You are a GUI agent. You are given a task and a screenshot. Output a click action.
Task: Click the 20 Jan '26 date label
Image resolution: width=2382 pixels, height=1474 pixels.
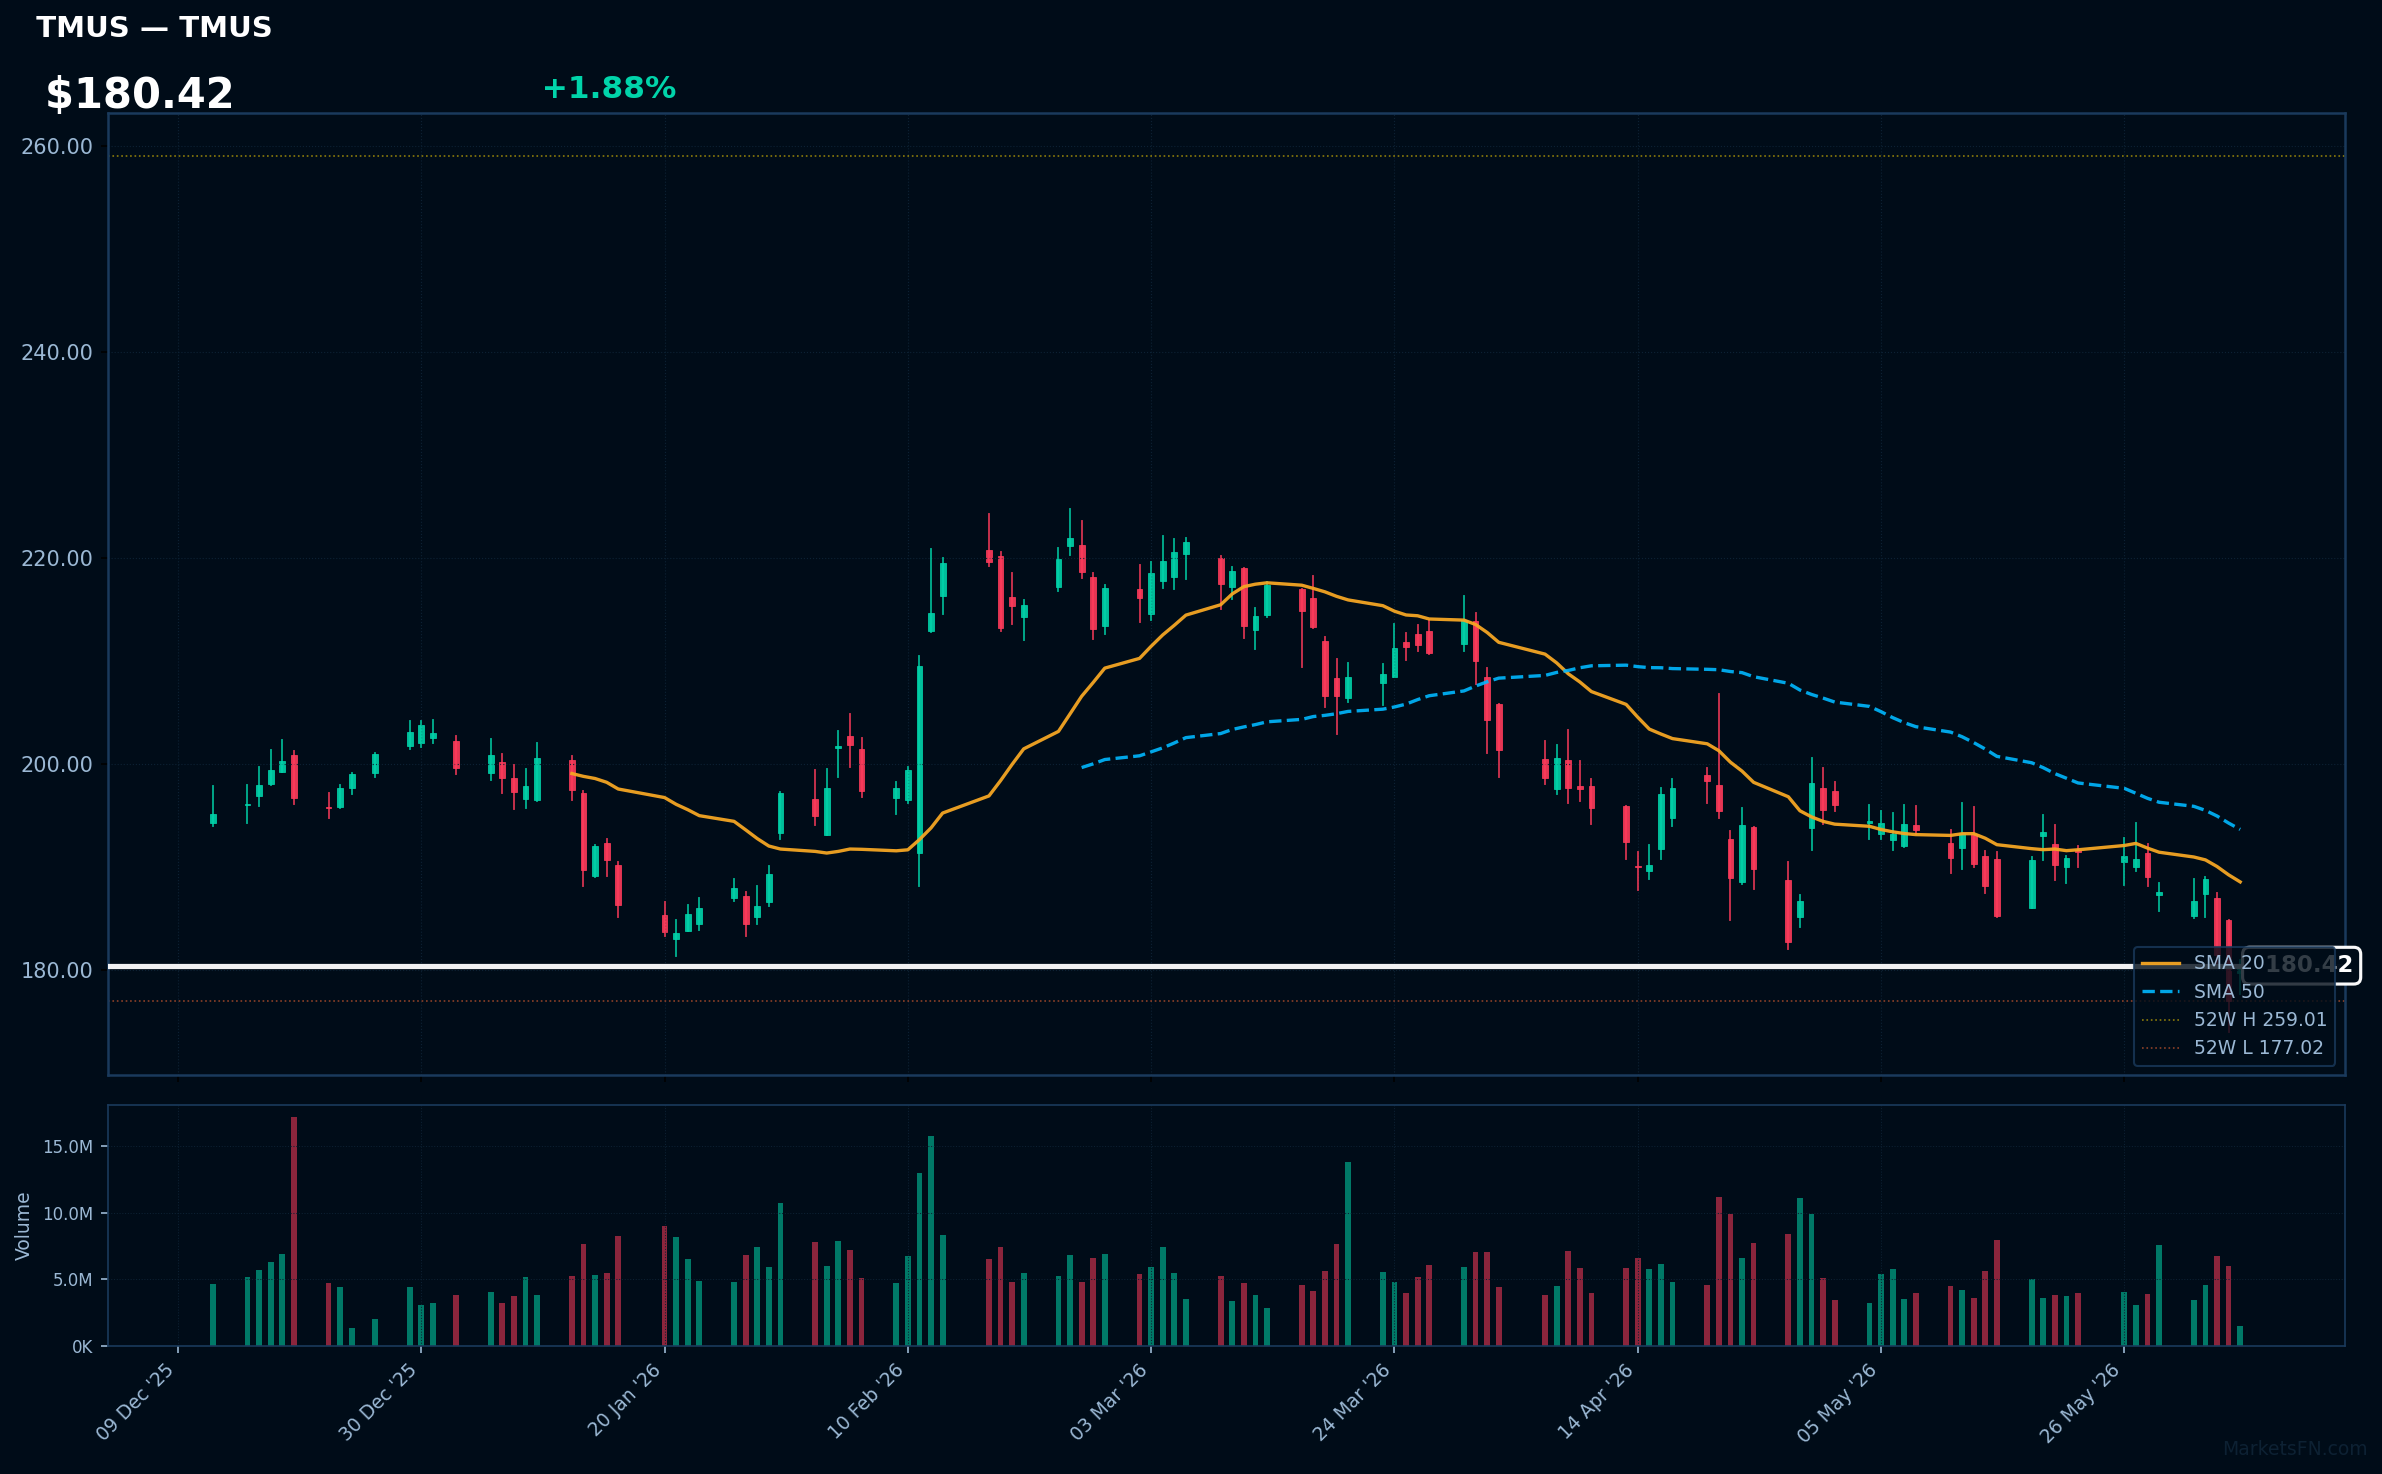point(624,1401)
